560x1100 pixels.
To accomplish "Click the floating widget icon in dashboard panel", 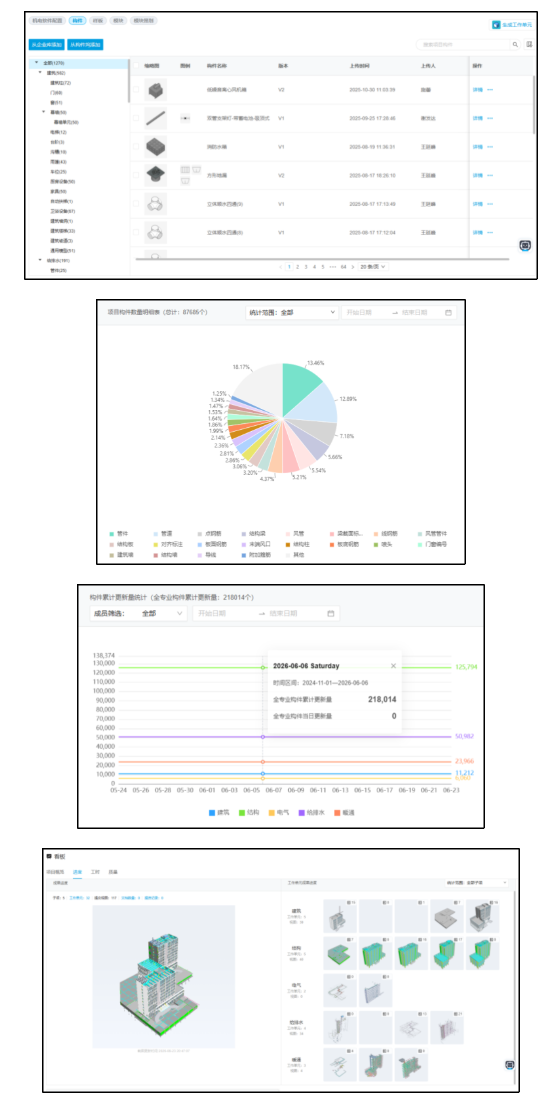I will [x=510, y=1064].
